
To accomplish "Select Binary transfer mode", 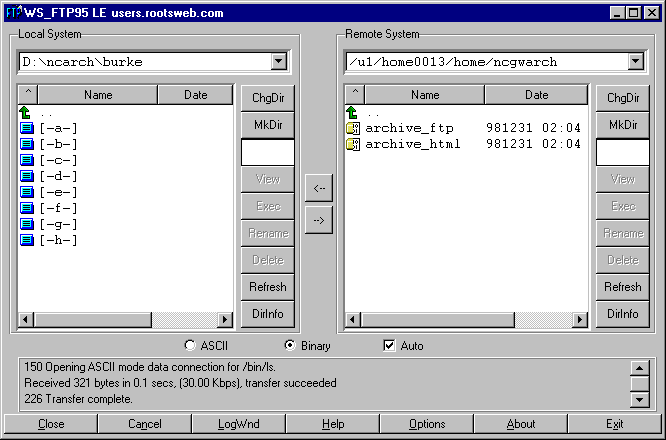I will click(x=291, y=346).
